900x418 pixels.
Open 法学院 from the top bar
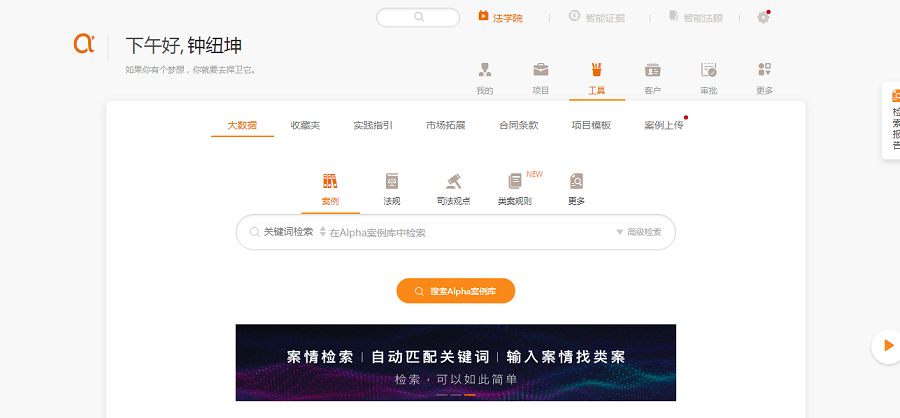tap(501, 17)
